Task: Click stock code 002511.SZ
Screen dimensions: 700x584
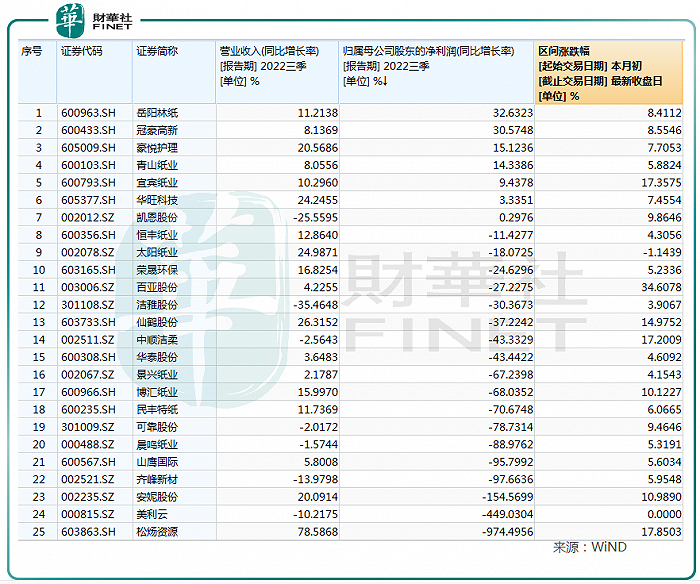Action: point(88,340)
